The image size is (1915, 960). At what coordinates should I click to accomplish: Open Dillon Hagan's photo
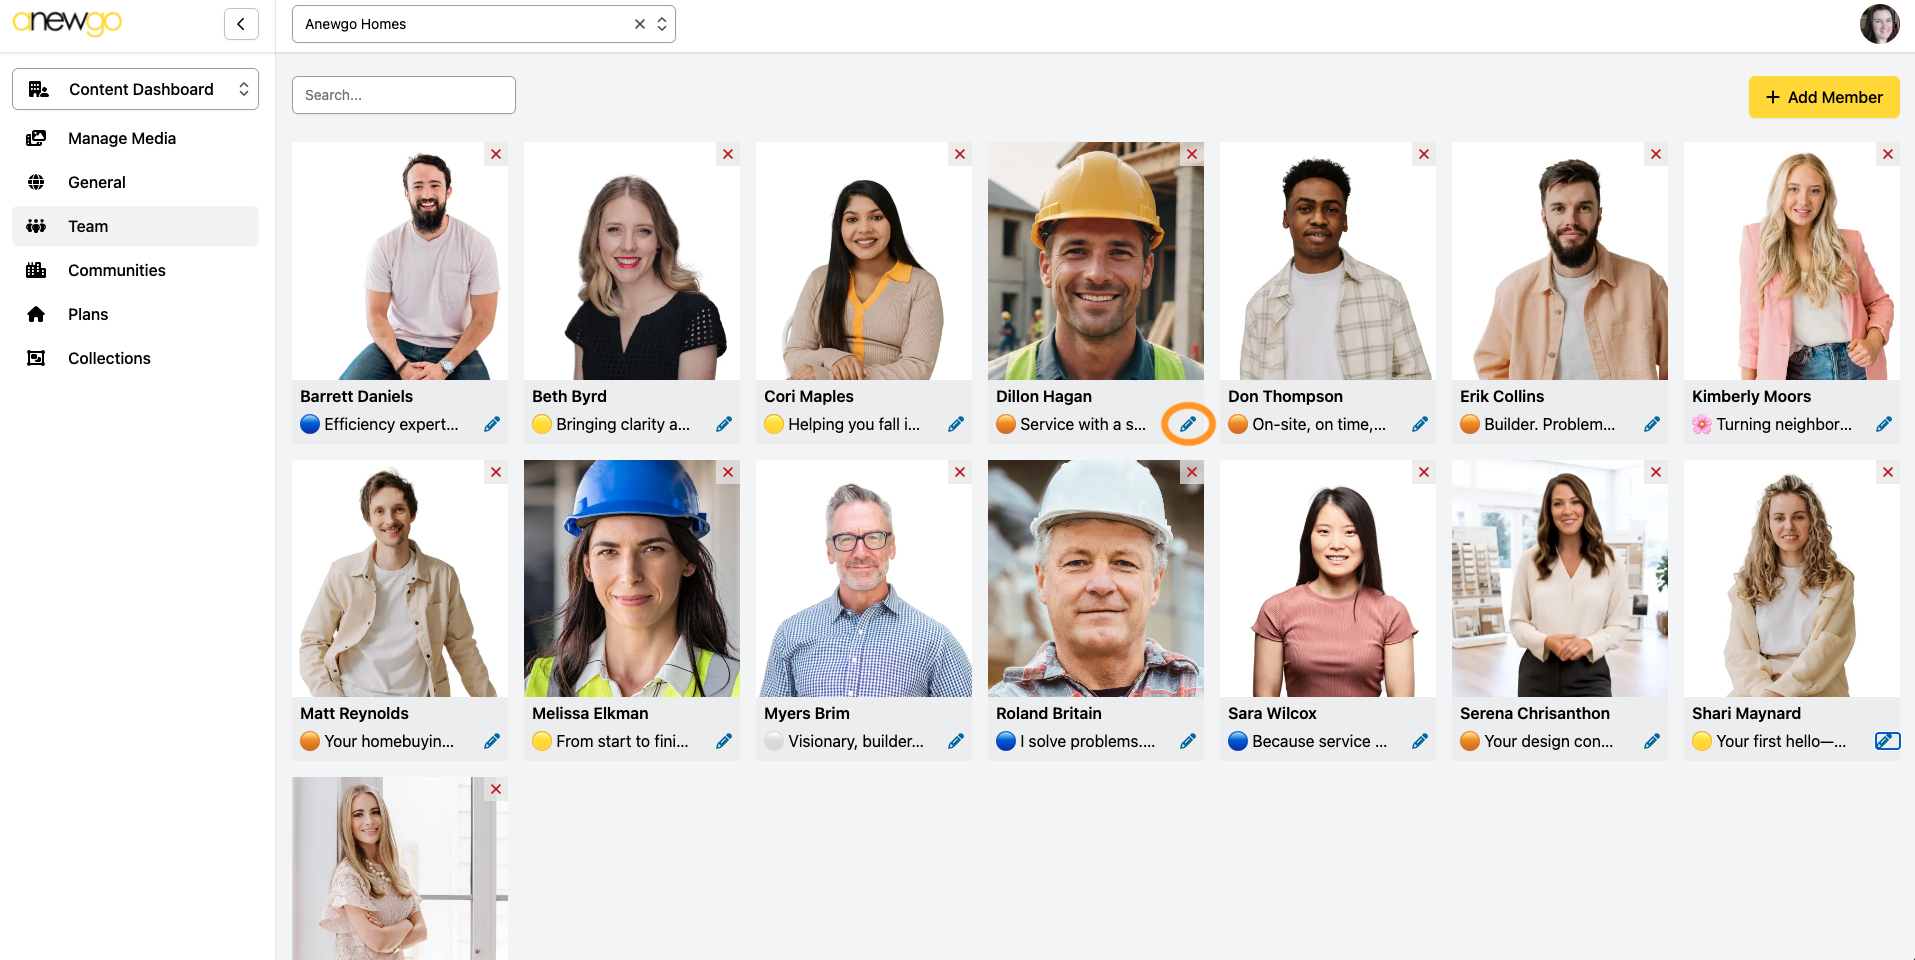point(1096,261)
